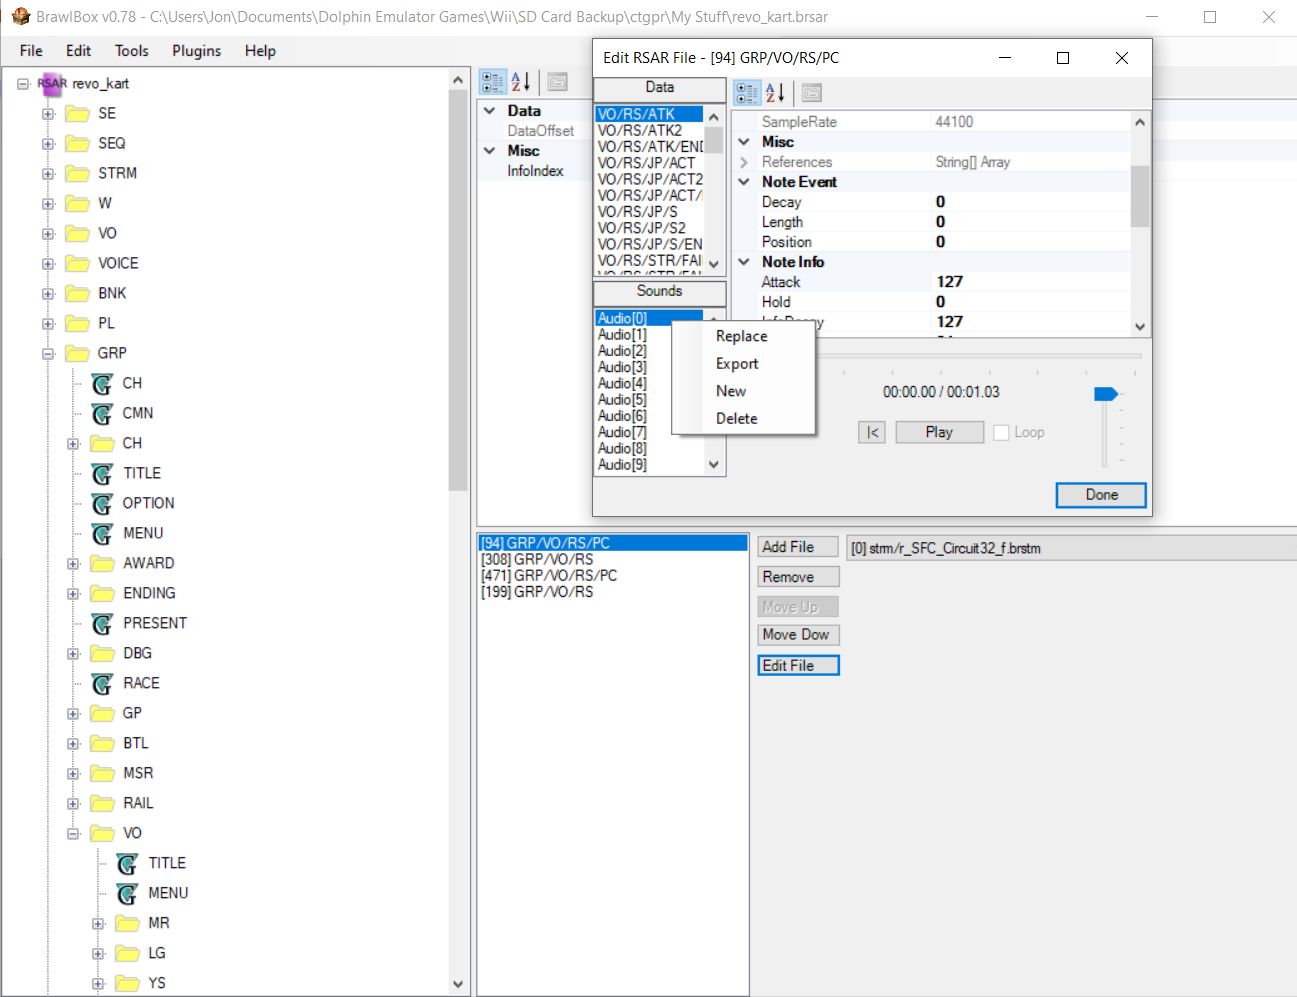Collapse the Data category in main properties
The width and height of the screenshot is (1297, 997).
tap(489, 111)
